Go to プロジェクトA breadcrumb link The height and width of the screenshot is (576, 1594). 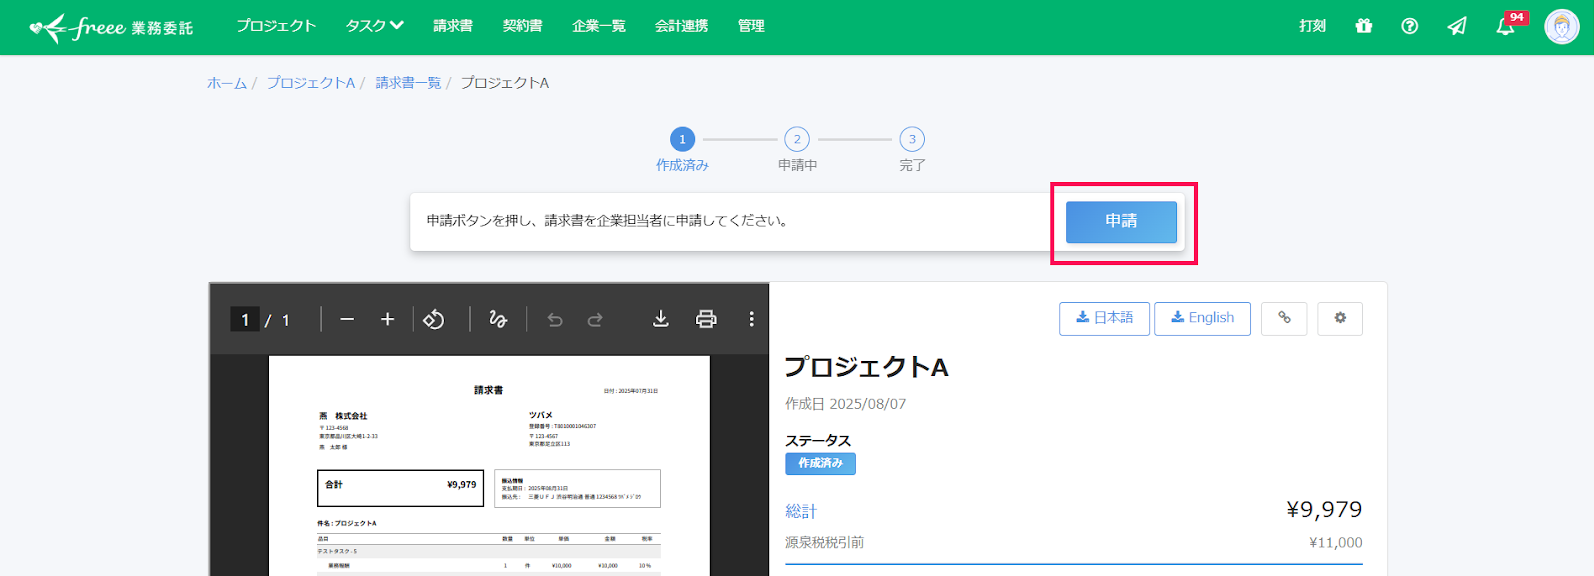click(x=311, y=83)
